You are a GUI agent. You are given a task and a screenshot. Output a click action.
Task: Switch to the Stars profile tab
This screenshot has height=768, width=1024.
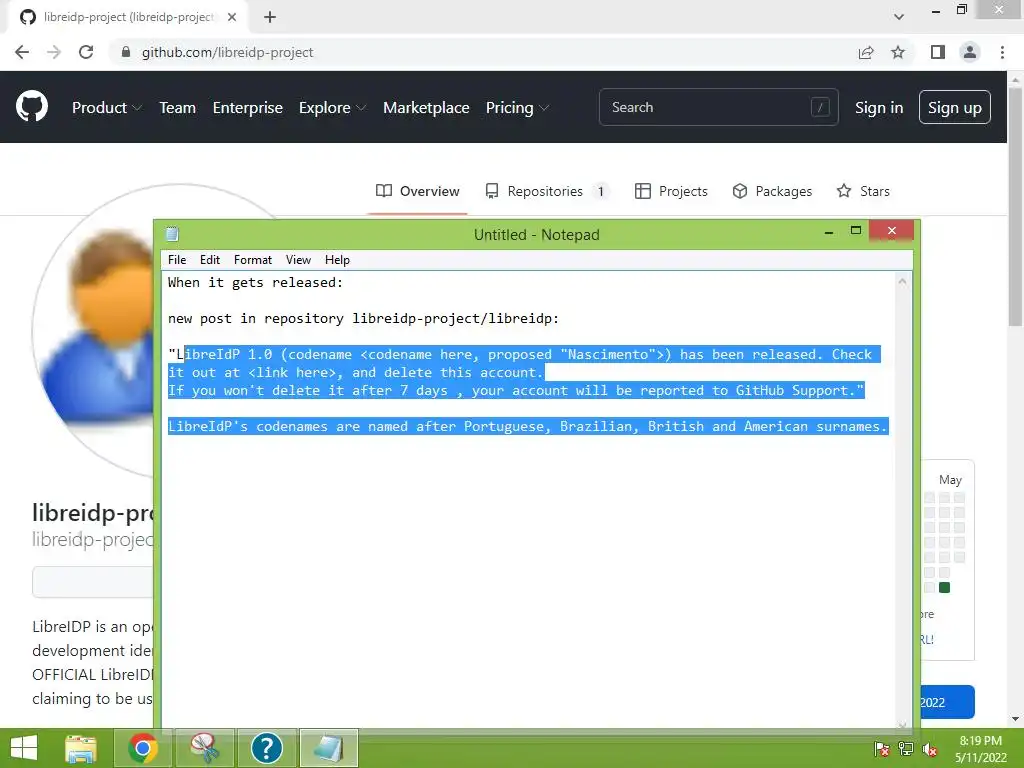coord(863,191)
